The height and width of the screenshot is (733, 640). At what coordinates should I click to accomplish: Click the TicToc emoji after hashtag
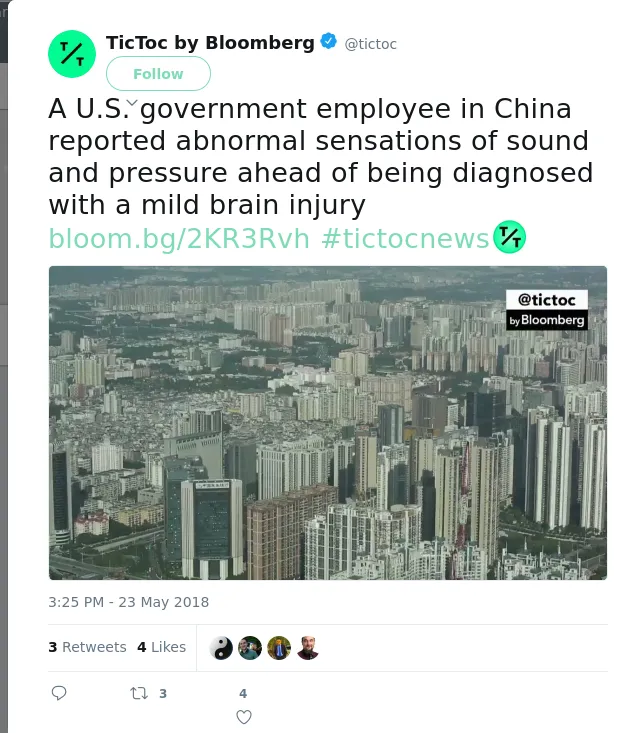tap(510, 237)
